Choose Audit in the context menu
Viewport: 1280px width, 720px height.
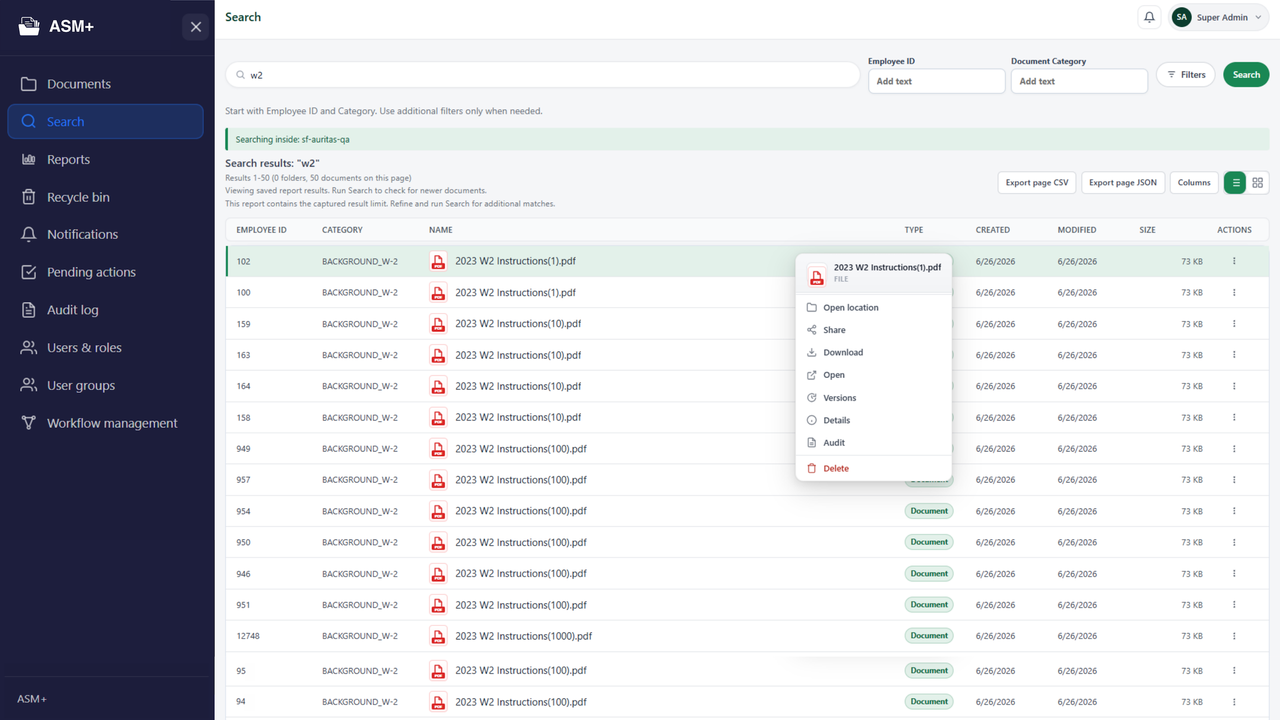(873, 443)
